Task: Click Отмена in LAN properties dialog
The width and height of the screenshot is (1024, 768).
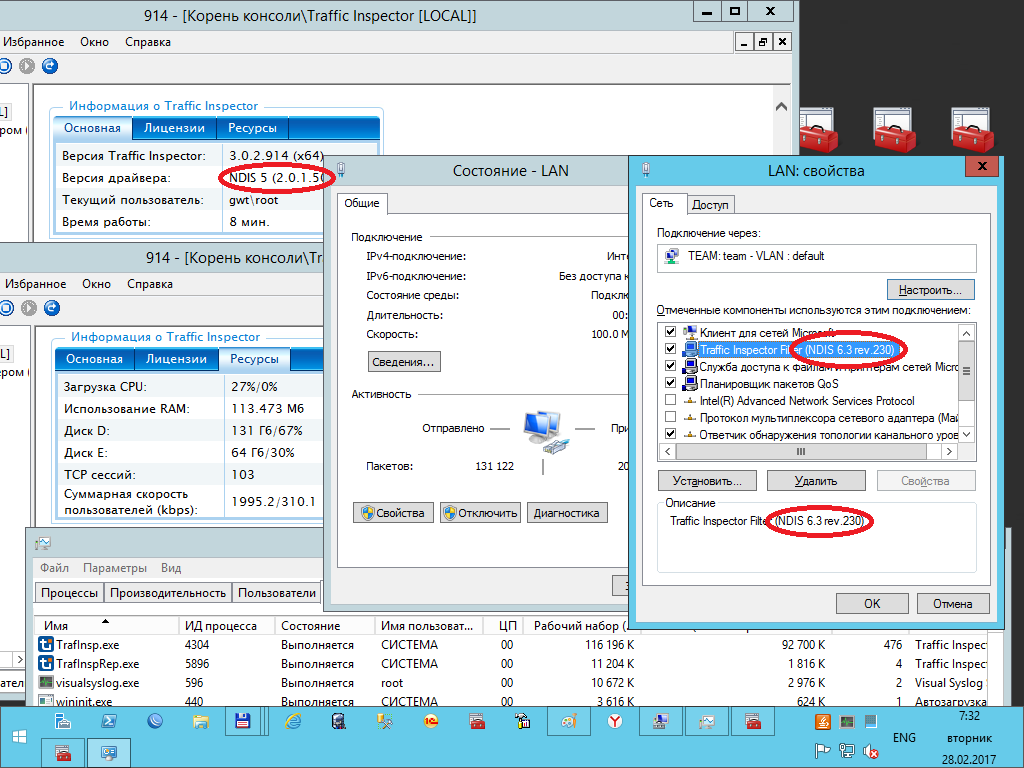Action: [952, 604]
